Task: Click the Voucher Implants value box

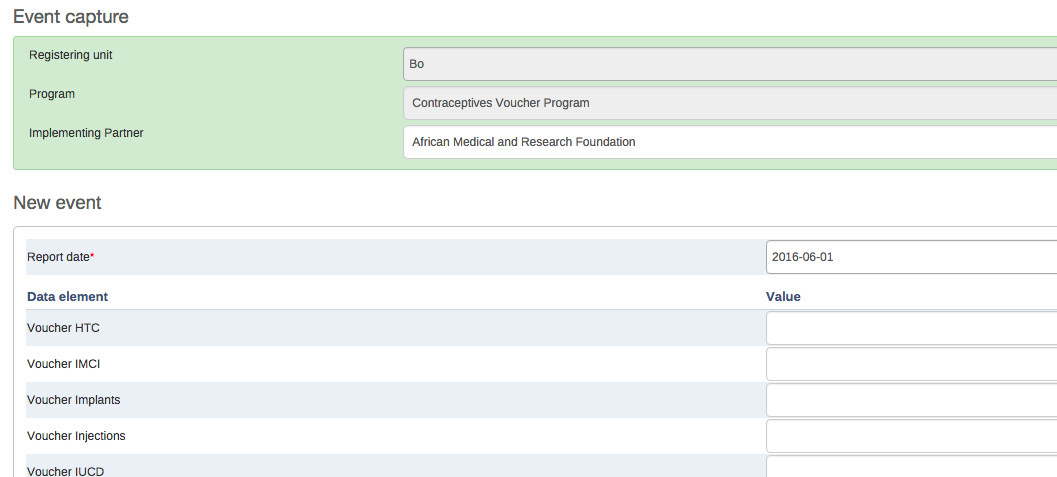Action: (x=910, y=400)
